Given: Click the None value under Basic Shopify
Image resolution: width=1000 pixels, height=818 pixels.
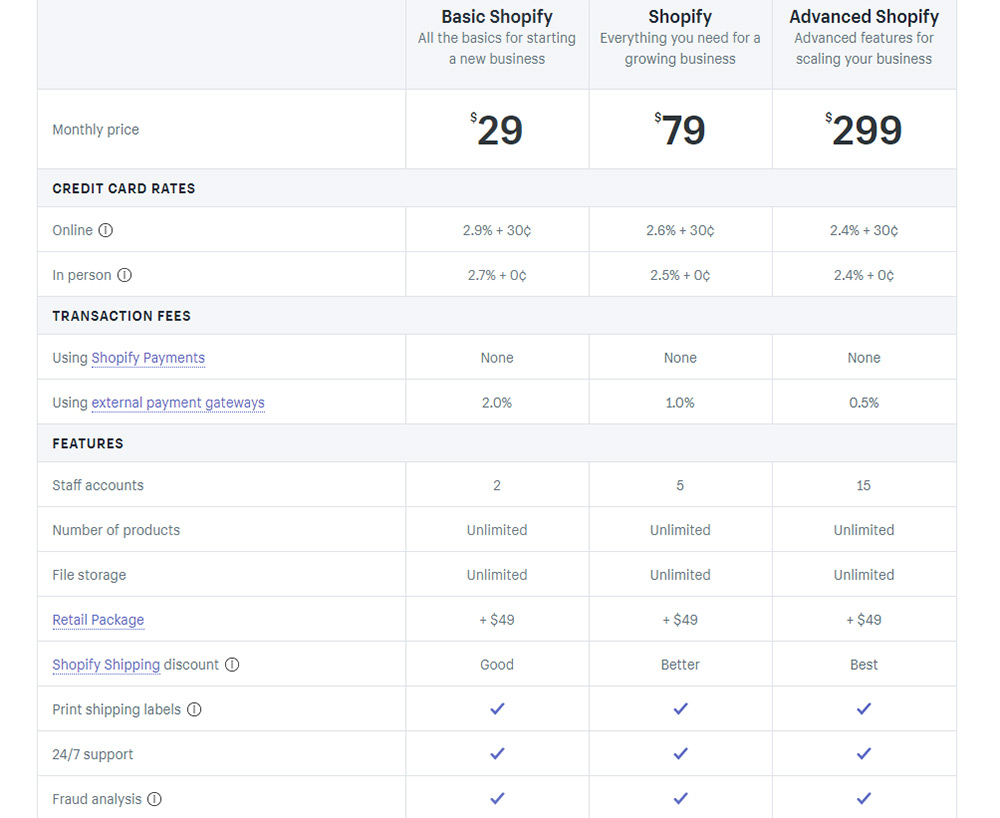Looking at the screenshot, I should click(497, 358).
